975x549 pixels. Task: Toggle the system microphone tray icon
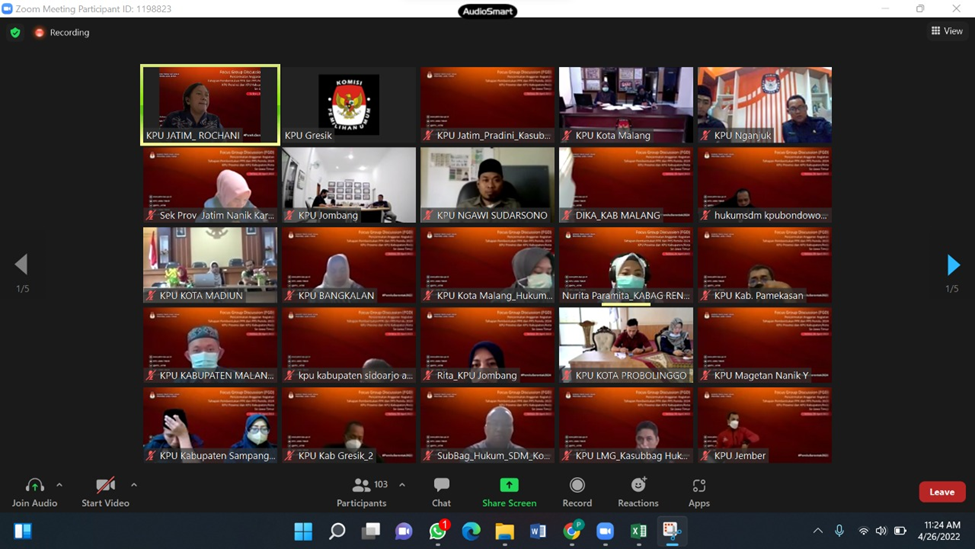[840, 531]
